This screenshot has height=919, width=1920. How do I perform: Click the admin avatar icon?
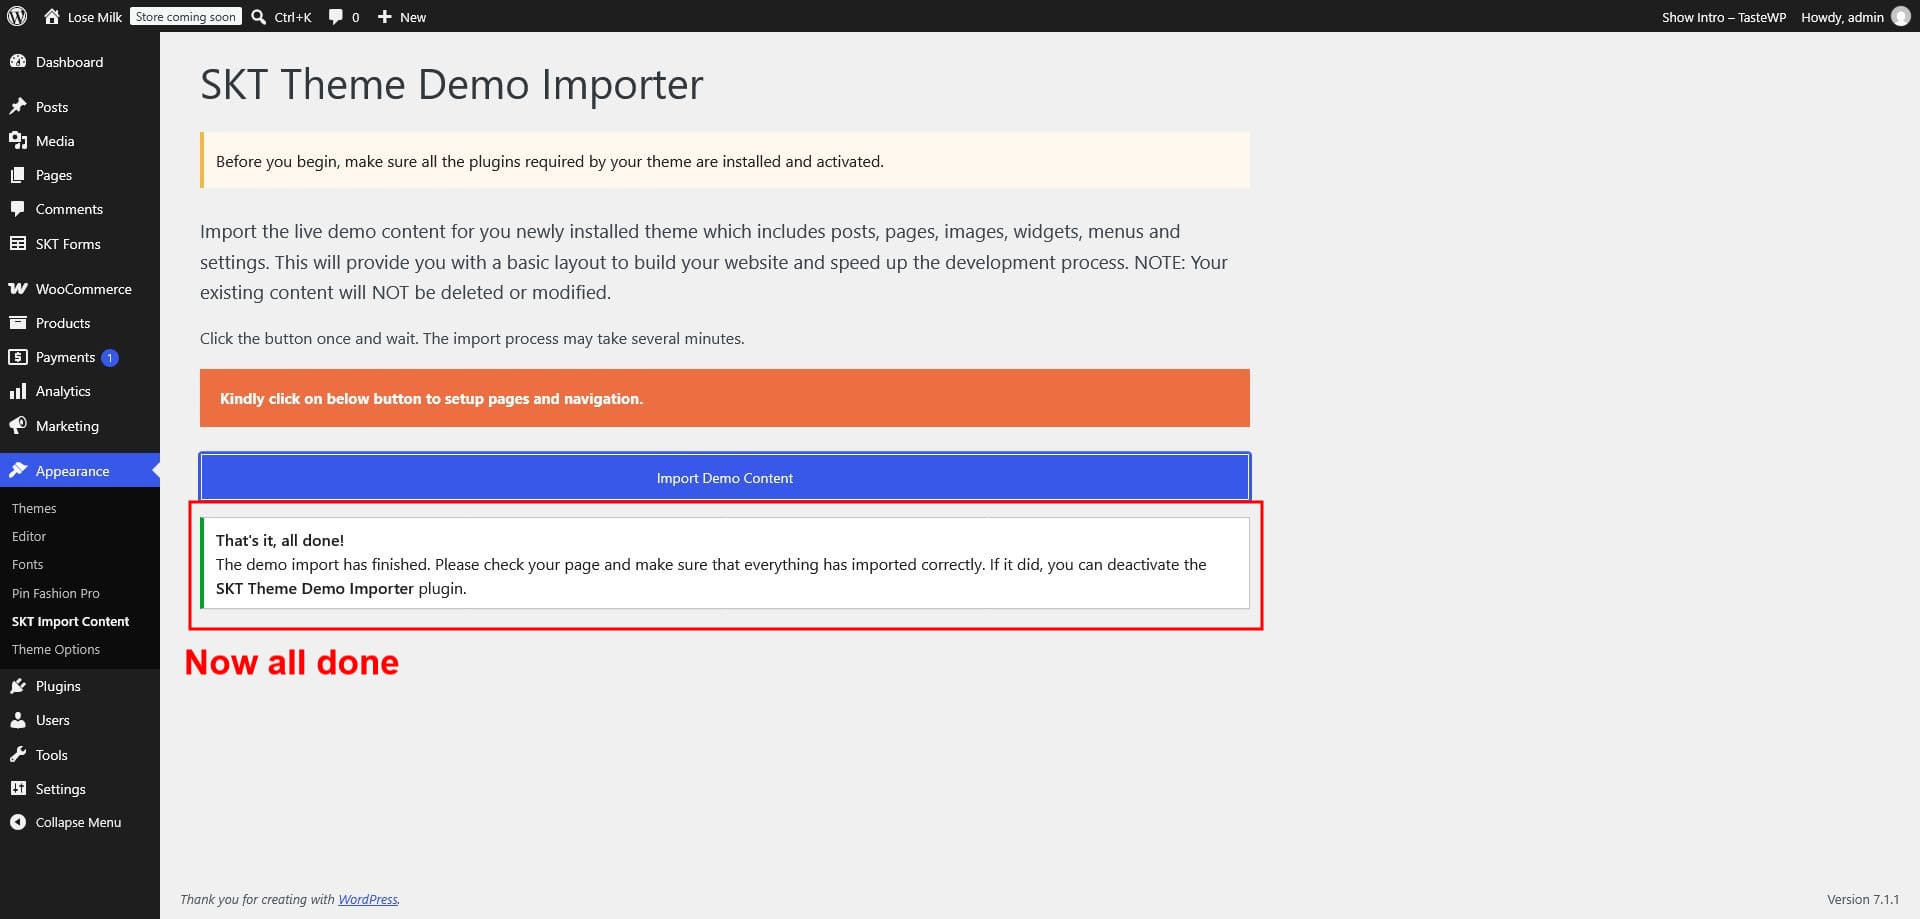tap(1901, 16)
